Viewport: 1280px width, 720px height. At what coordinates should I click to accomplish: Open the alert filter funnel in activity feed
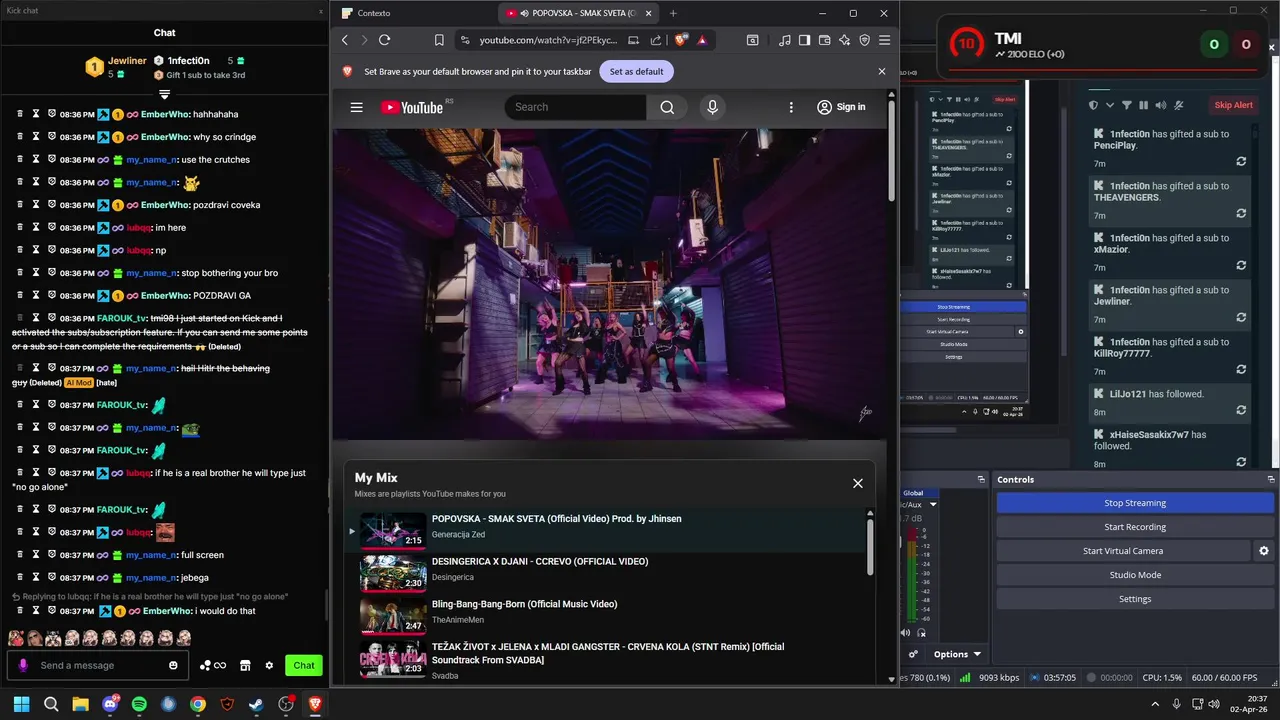click(x=1127, y=105)
